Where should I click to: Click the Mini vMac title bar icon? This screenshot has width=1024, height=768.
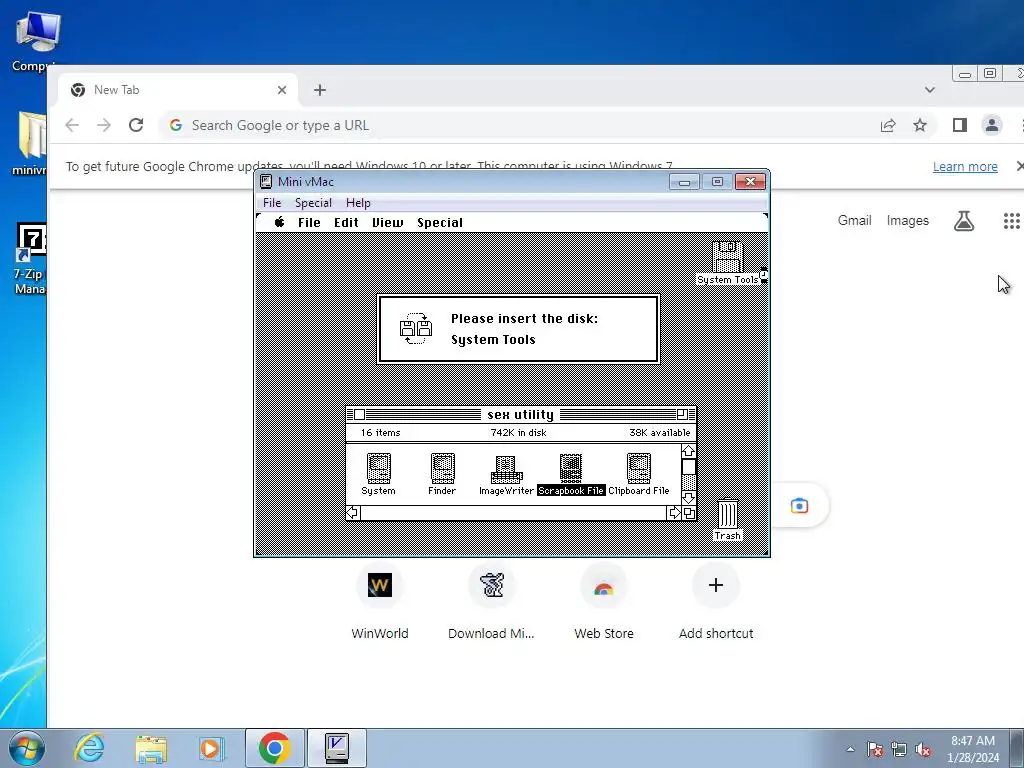click(266, 182)
